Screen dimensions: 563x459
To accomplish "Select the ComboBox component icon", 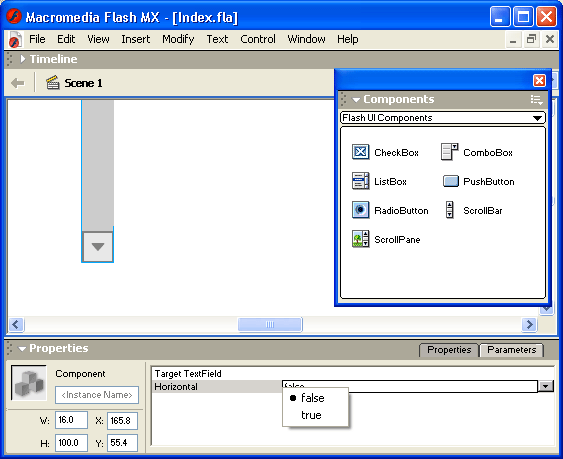I will coord(449,152).
